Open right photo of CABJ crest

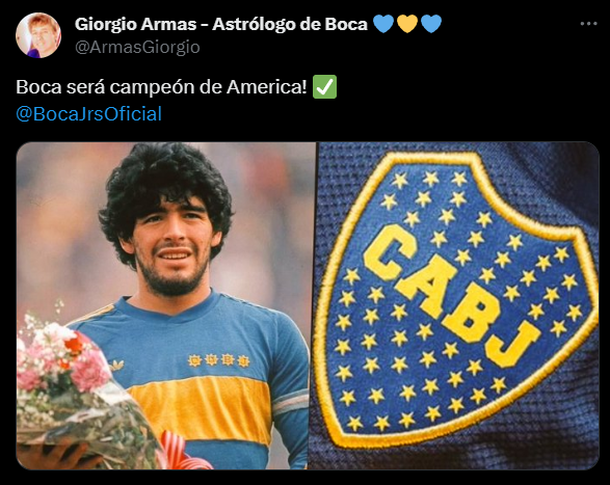[458, 306]
